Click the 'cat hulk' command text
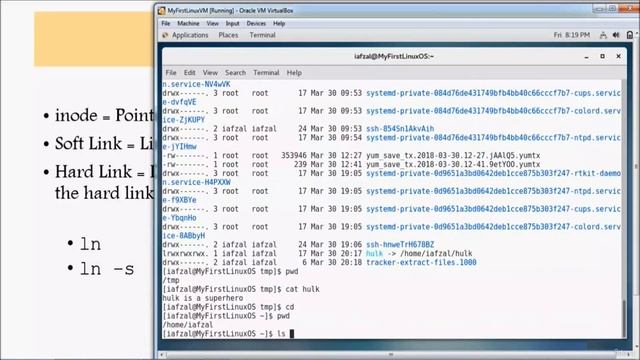This screenshot has height=360, width=640. [x=302, y=289]
